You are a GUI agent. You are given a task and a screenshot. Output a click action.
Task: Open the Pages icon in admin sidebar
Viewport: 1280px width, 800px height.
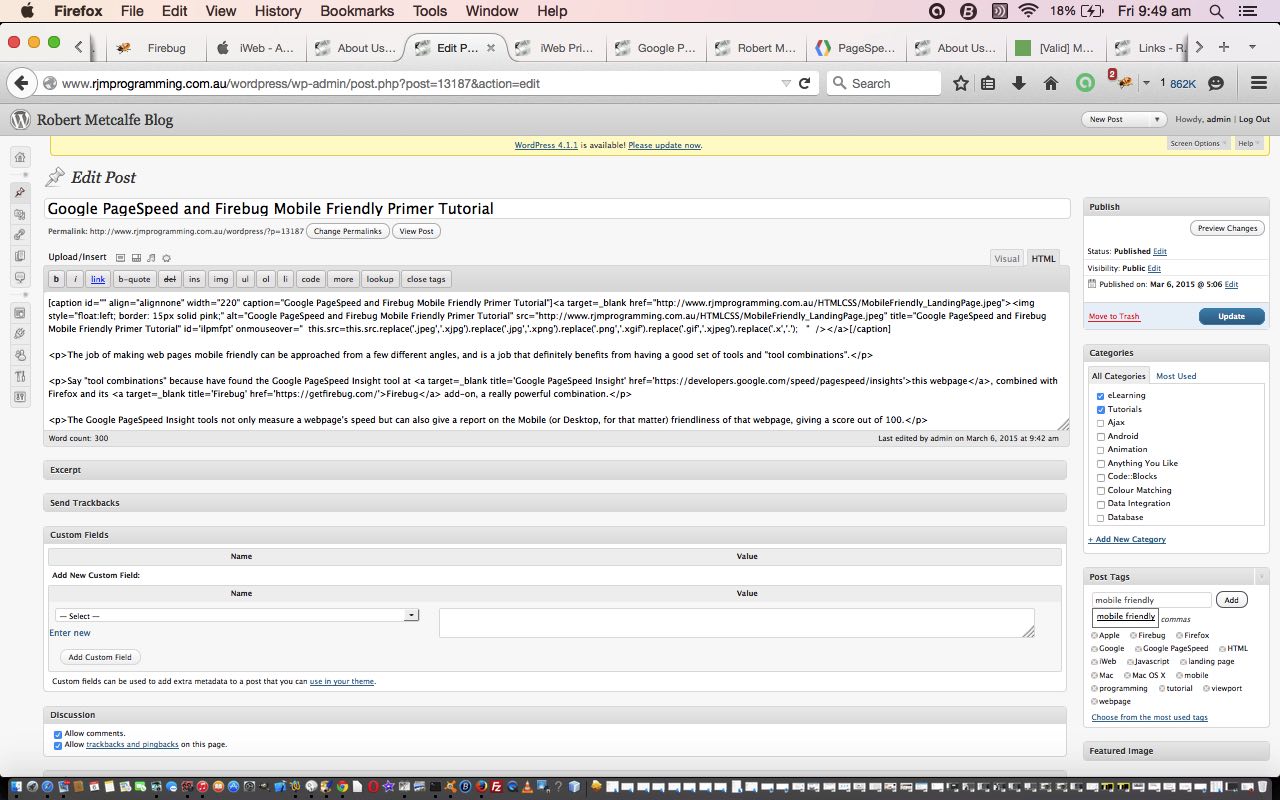[x=20, y=256]
